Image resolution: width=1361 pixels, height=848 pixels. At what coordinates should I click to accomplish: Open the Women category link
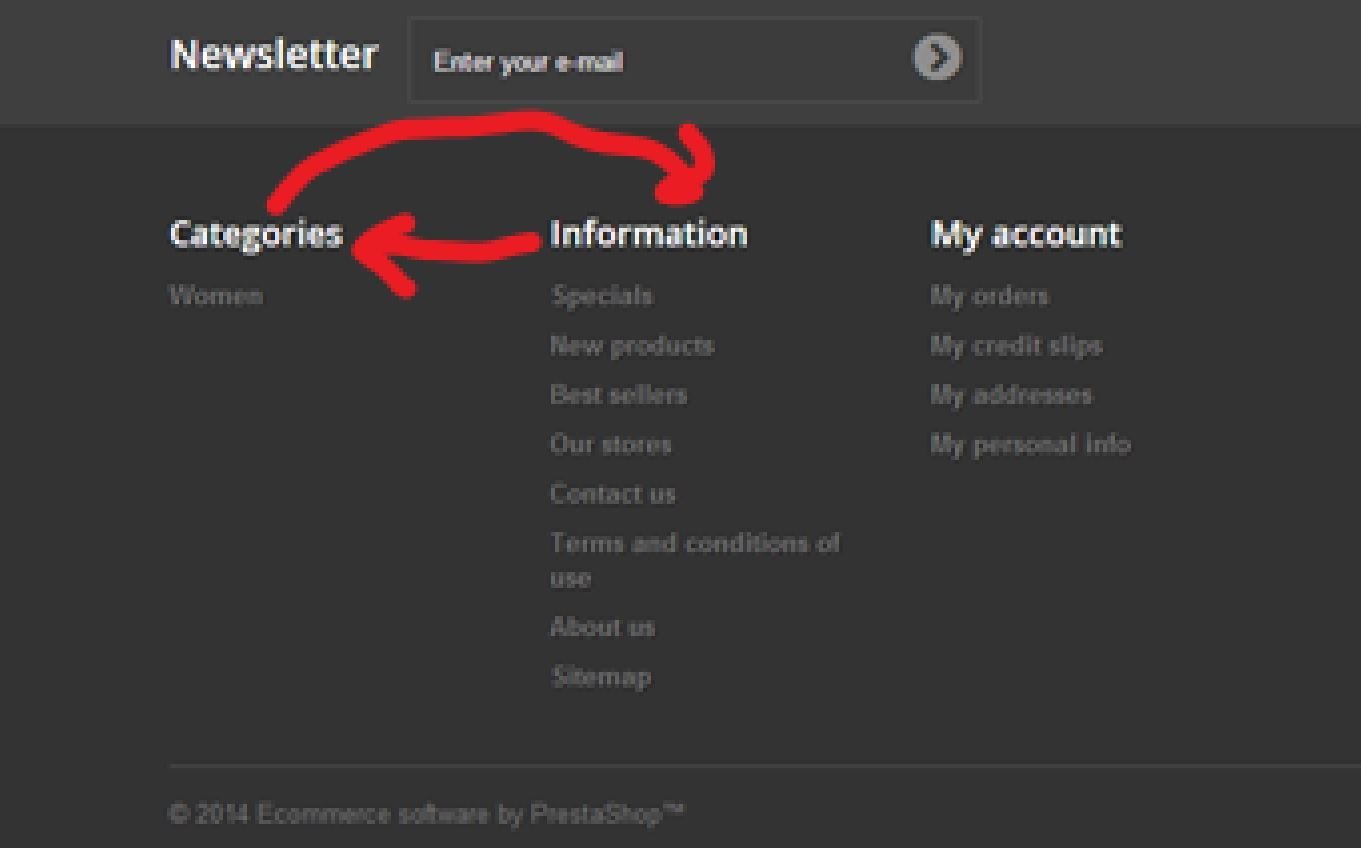217,296
